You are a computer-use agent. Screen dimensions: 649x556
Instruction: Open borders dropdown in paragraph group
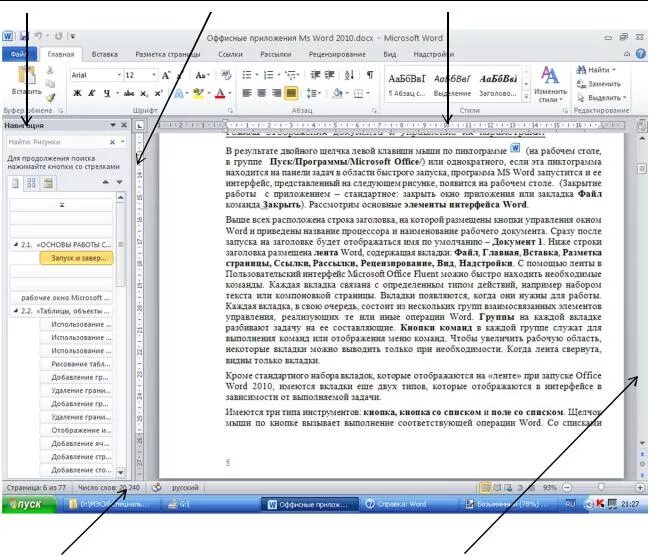(x=368, y=93)
